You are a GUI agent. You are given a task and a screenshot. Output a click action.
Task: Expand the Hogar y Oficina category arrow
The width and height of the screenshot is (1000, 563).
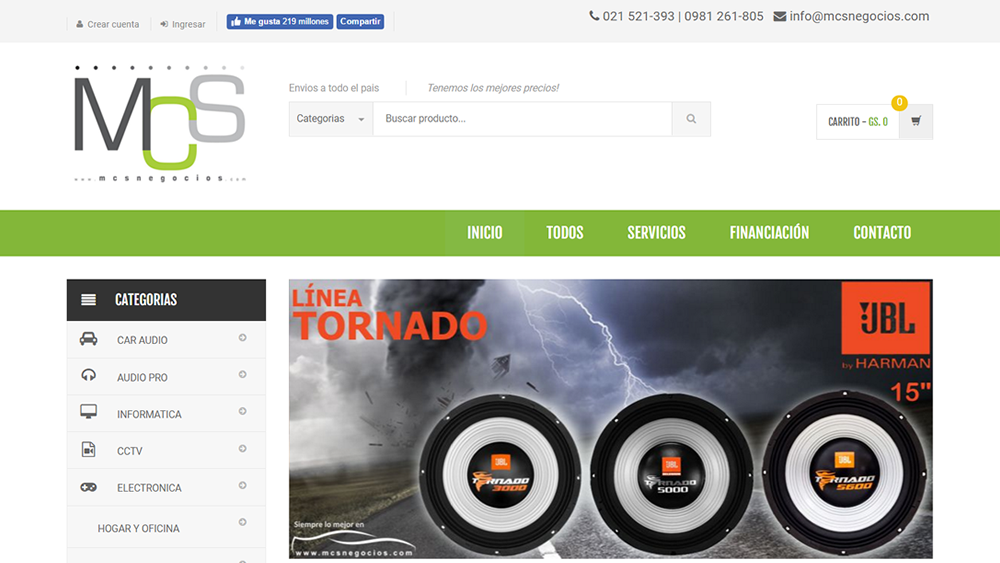tap(242, 522)
